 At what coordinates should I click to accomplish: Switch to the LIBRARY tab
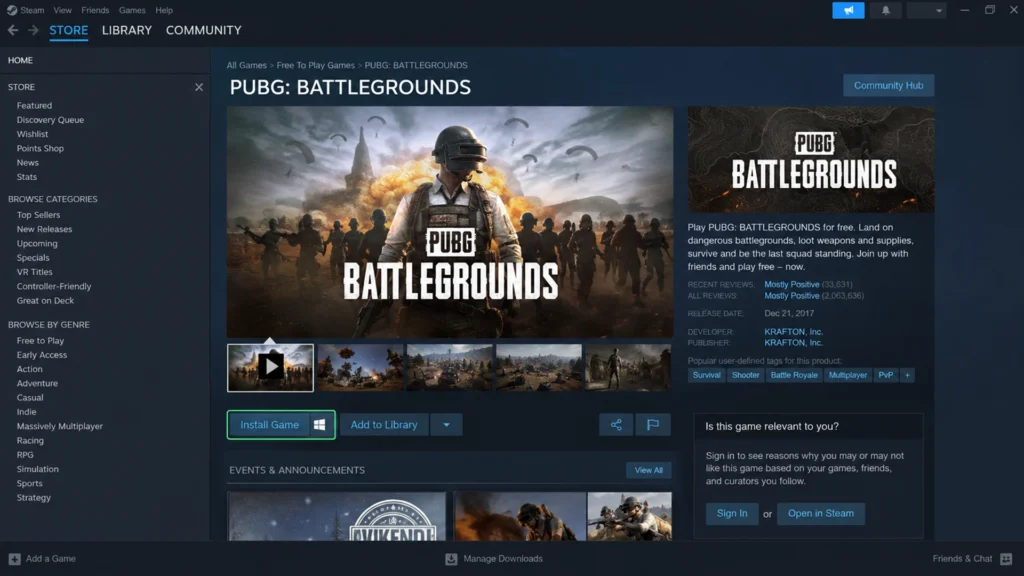(x=127, y=31)
